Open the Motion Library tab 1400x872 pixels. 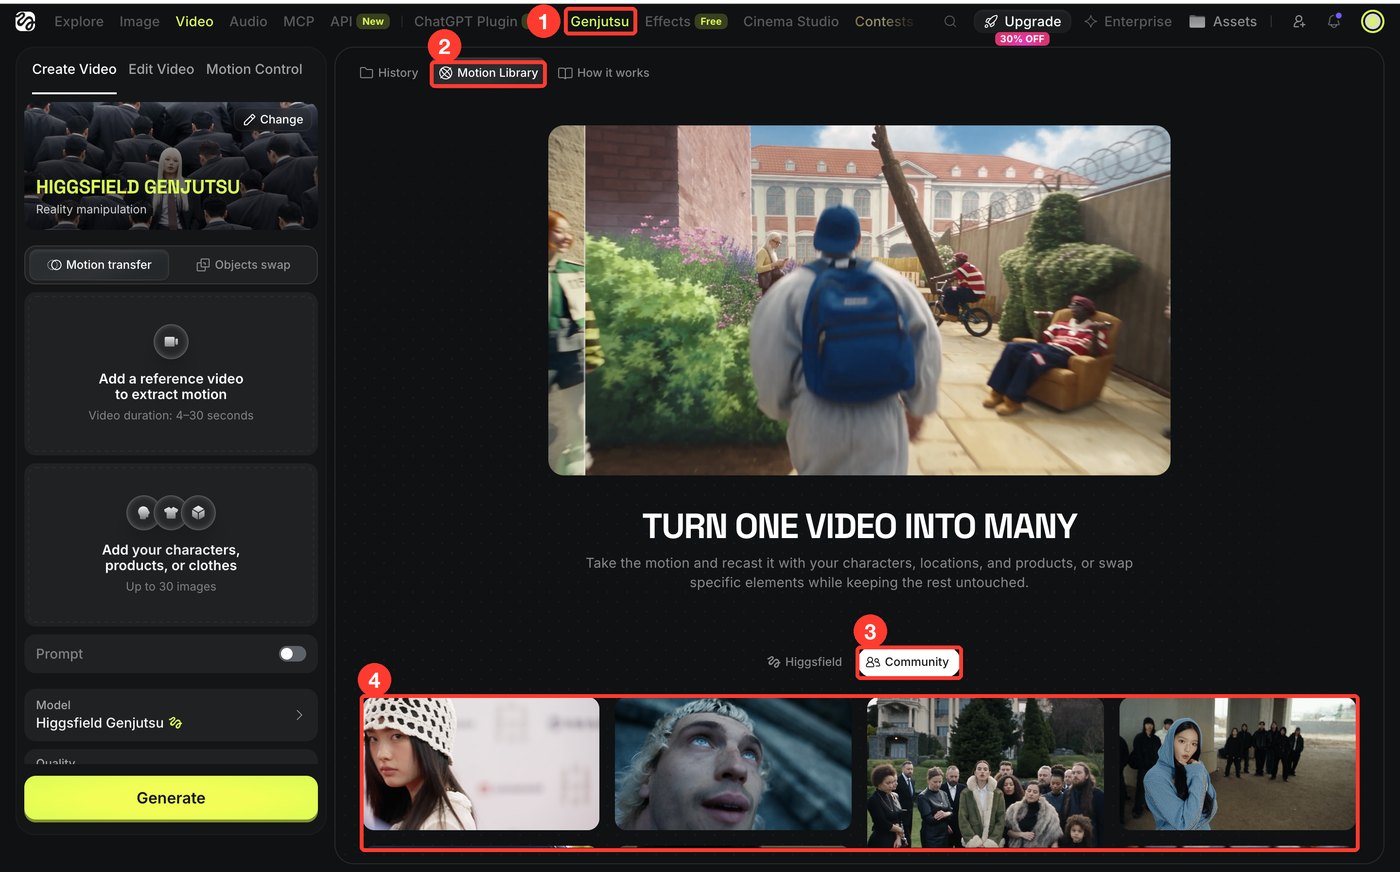pyautogui.click(x=488, y=73)
